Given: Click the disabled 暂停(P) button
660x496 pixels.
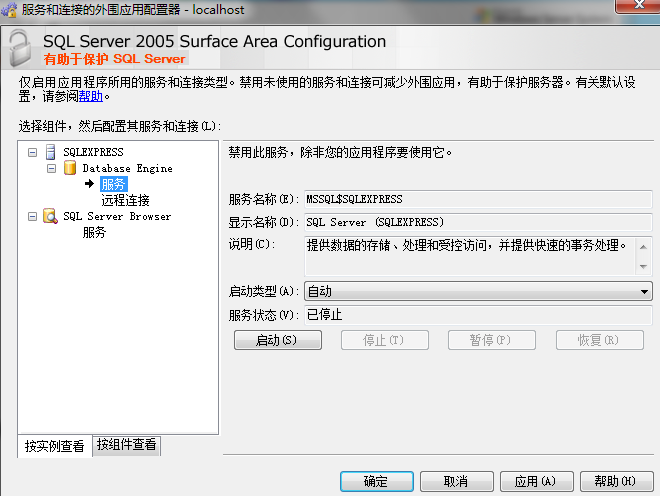Looking at the screenshot, I should [492, 340].
